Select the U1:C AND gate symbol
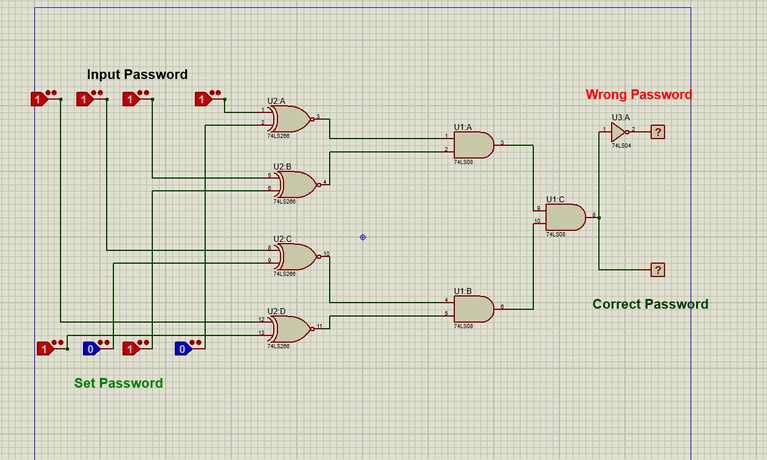Screen dimensions: 767x460 [565, 217]
